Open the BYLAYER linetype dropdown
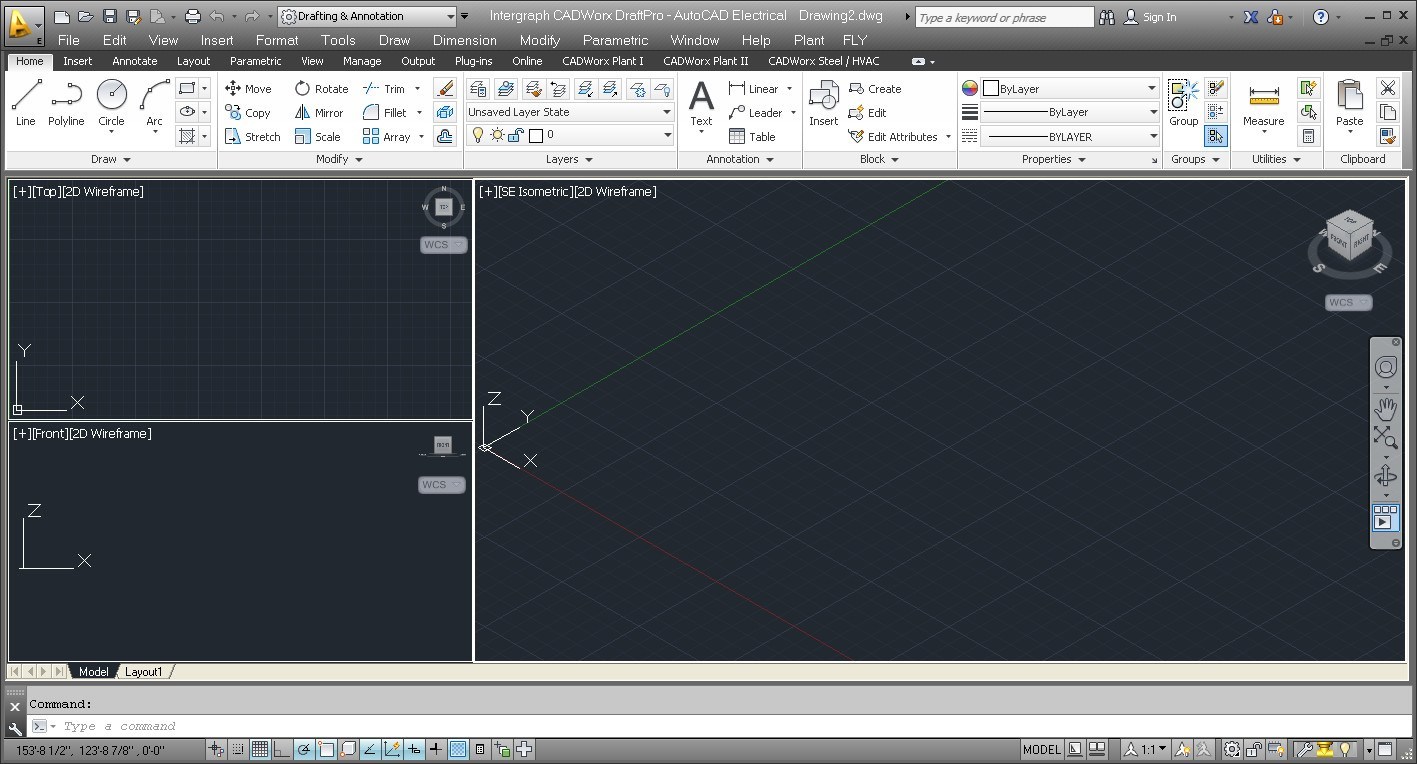Screen dimensions: 1417x764 (x=1069, y=136)
